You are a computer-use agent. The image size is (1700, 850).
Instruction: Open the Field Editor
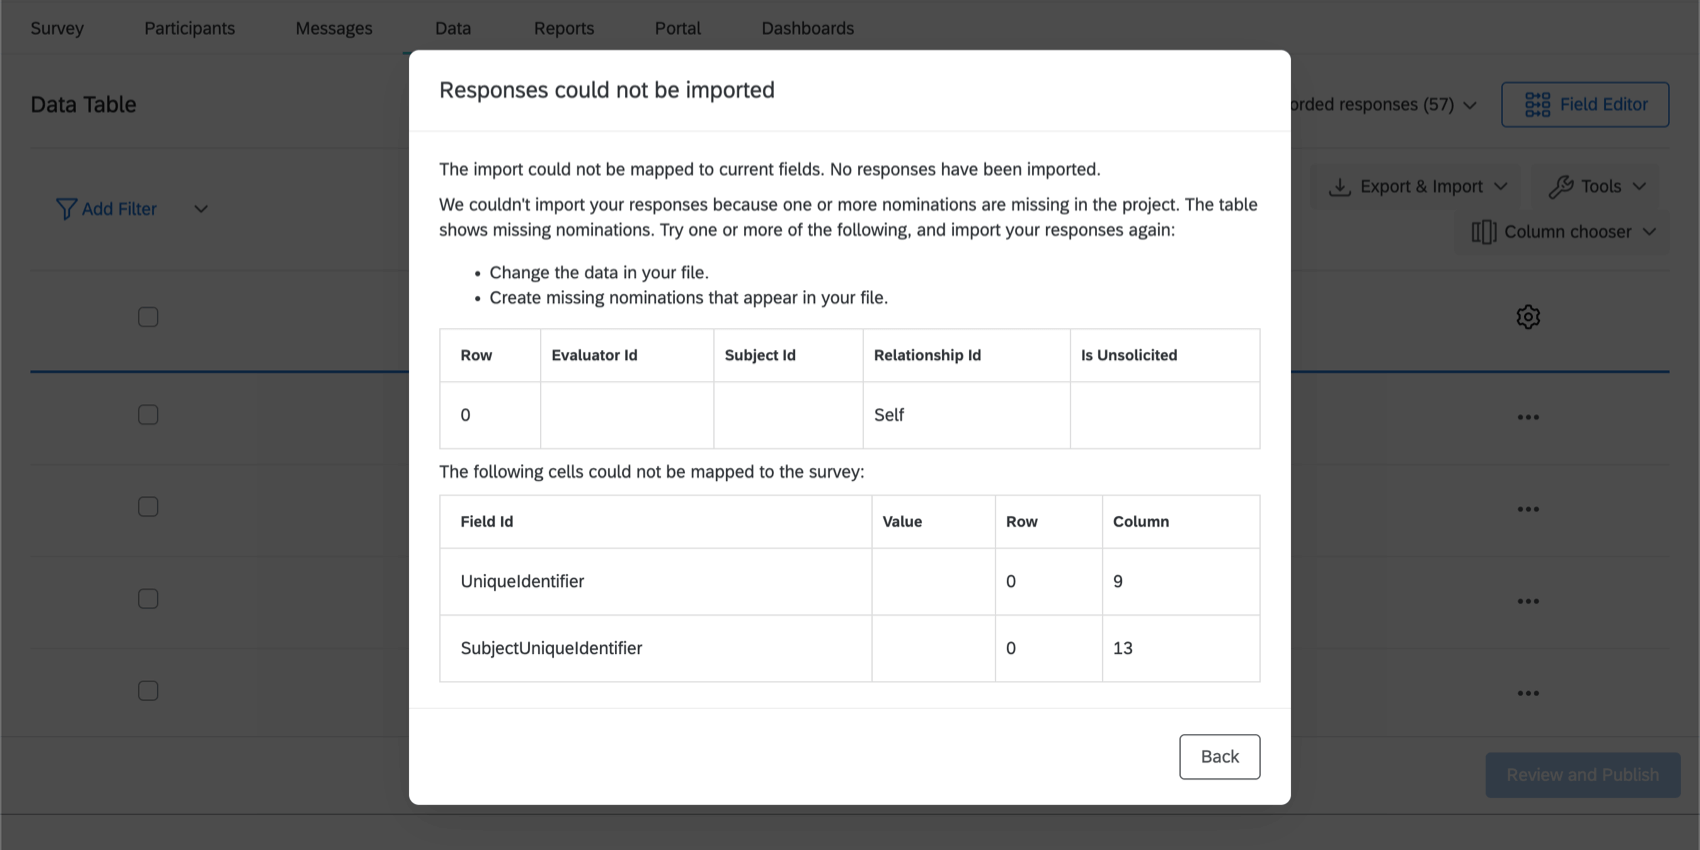1584,104
